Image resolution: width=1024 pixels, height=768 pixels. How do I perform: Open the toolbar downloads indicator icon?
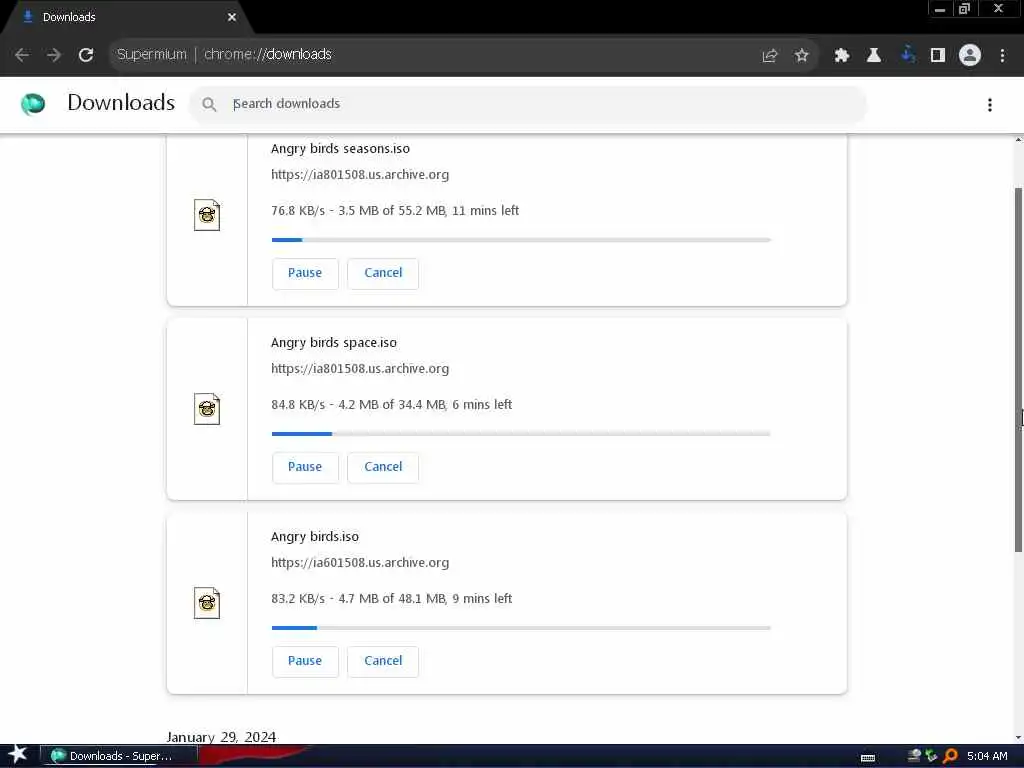tap(908, 55)
